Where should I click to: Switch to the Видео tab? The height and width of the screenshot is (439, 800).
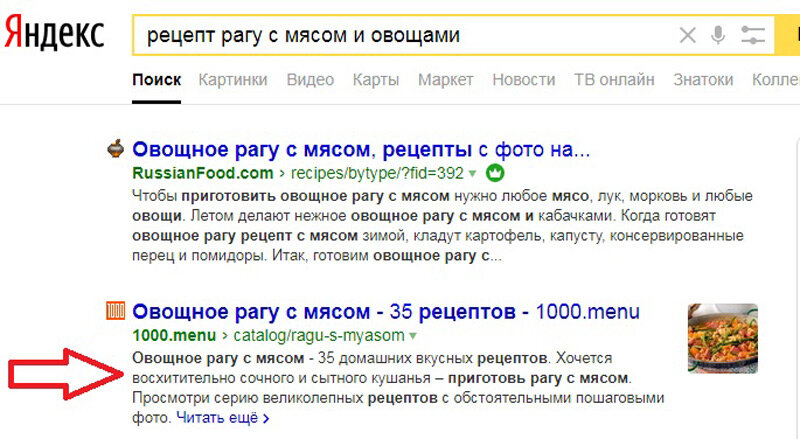310,80
